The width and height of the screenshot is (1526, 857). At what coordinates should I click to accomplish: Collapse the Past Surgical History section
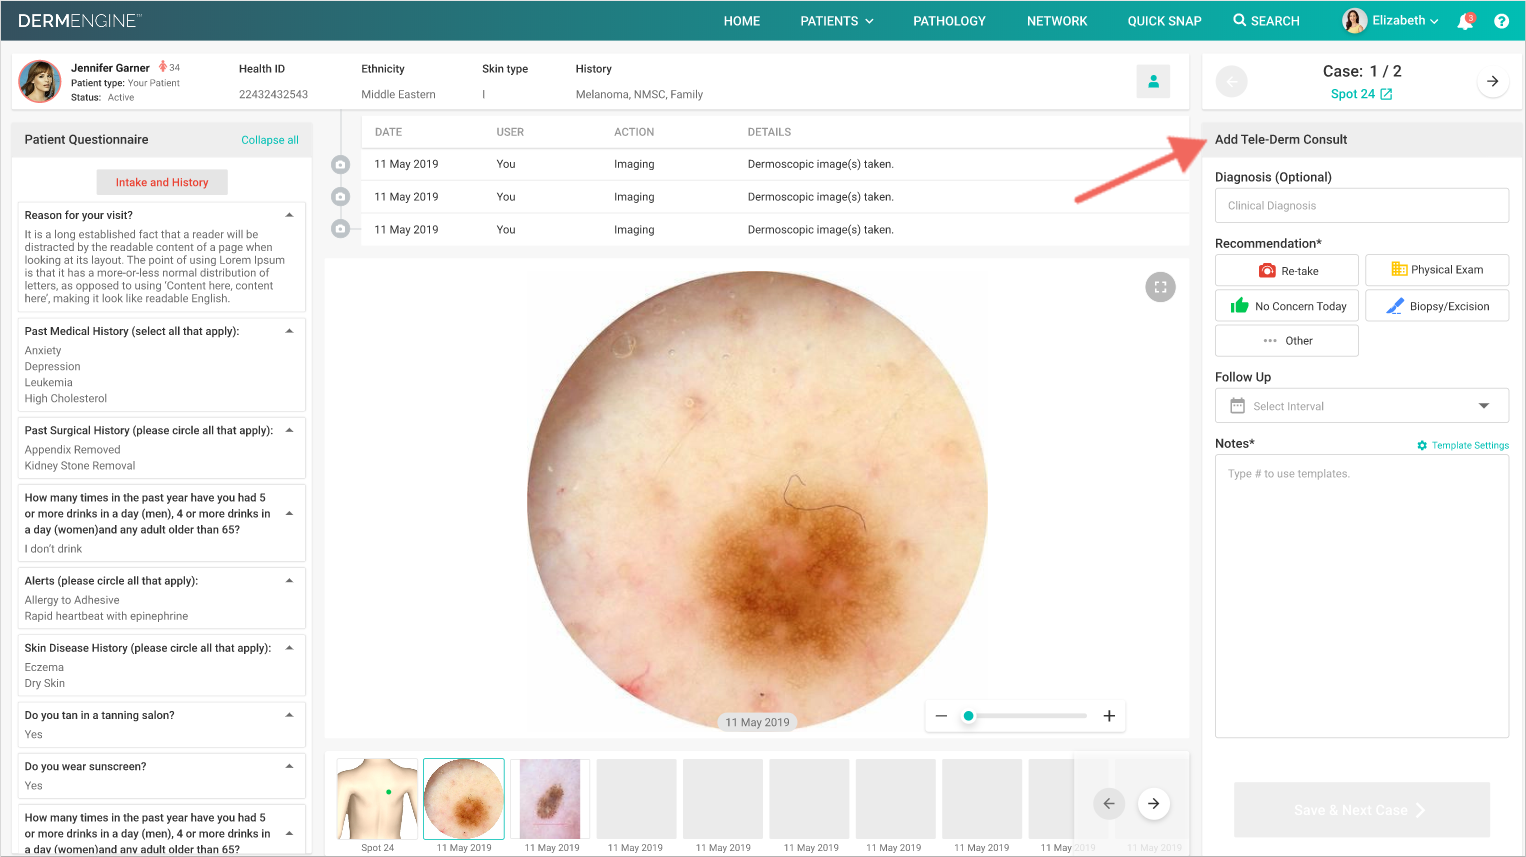[289, 430]
